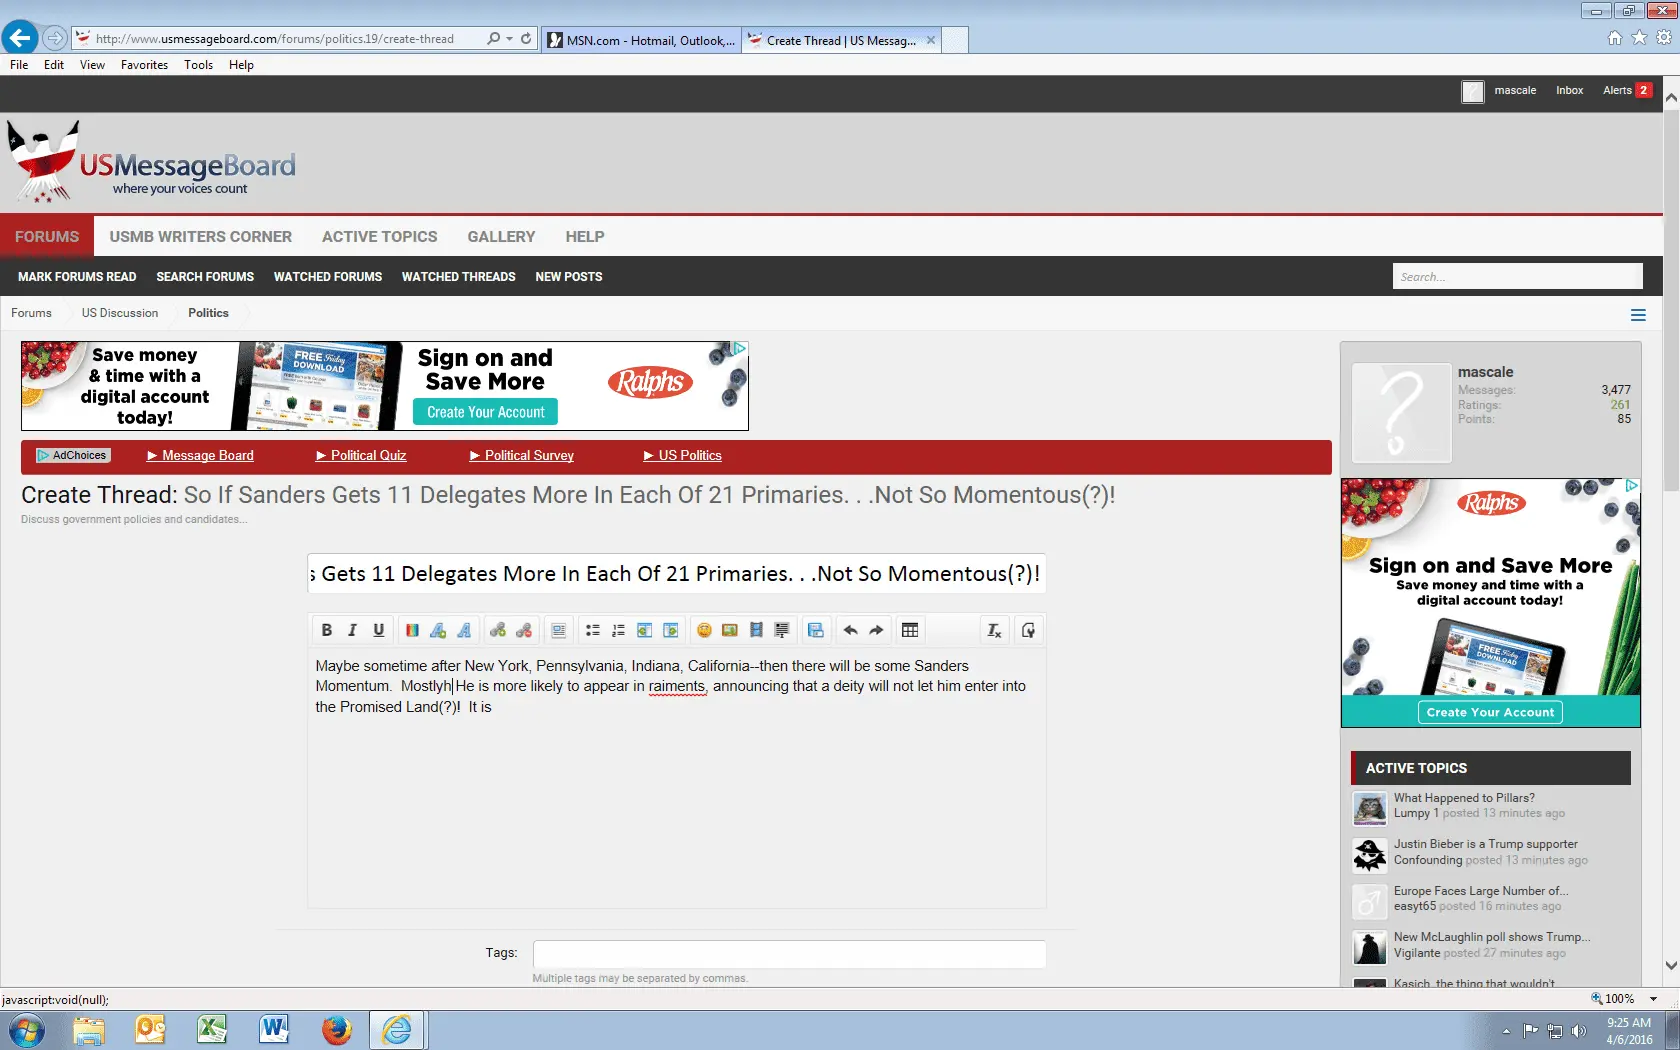The width and height of the screenshot is (1680, 1050).
Task: Click the save draft icon
Action: (816, 630)
